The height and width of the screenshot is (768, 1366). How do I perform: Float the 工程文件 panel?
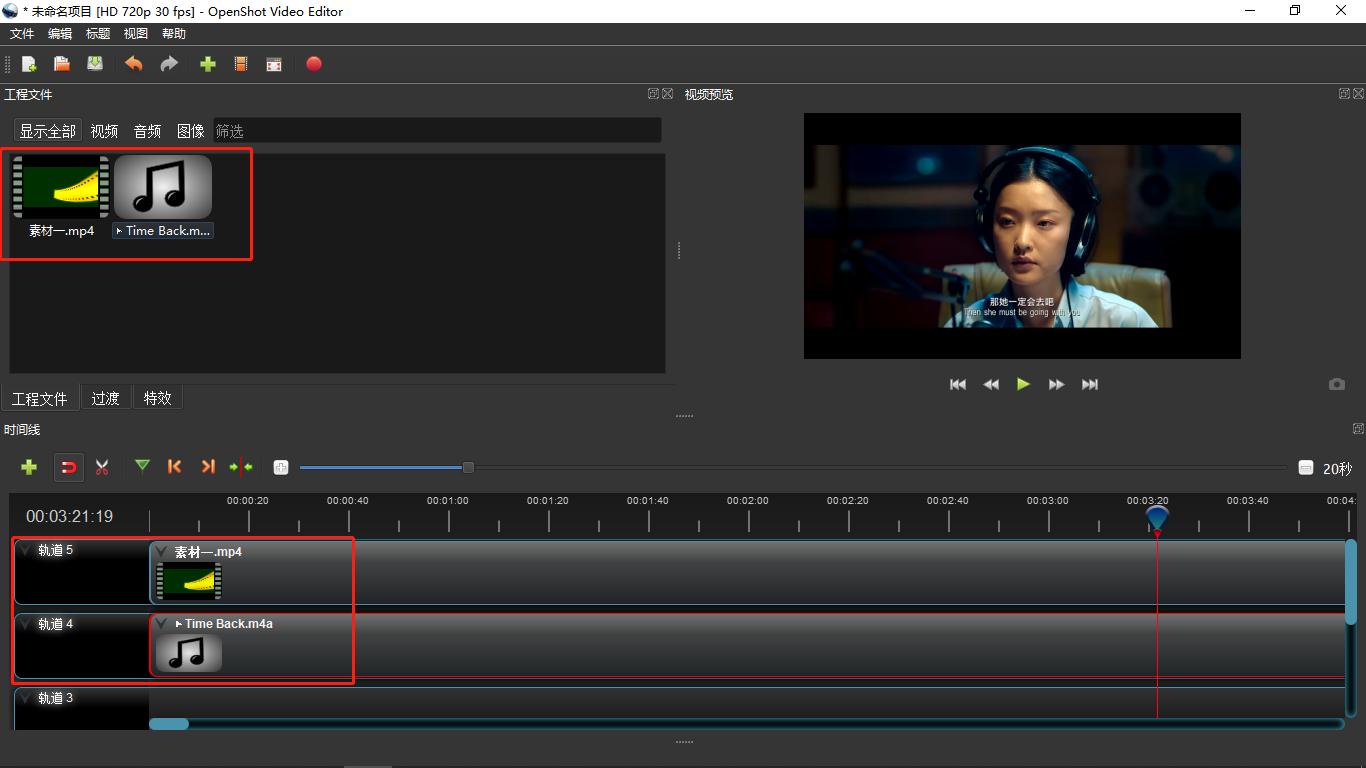point(653,94)
